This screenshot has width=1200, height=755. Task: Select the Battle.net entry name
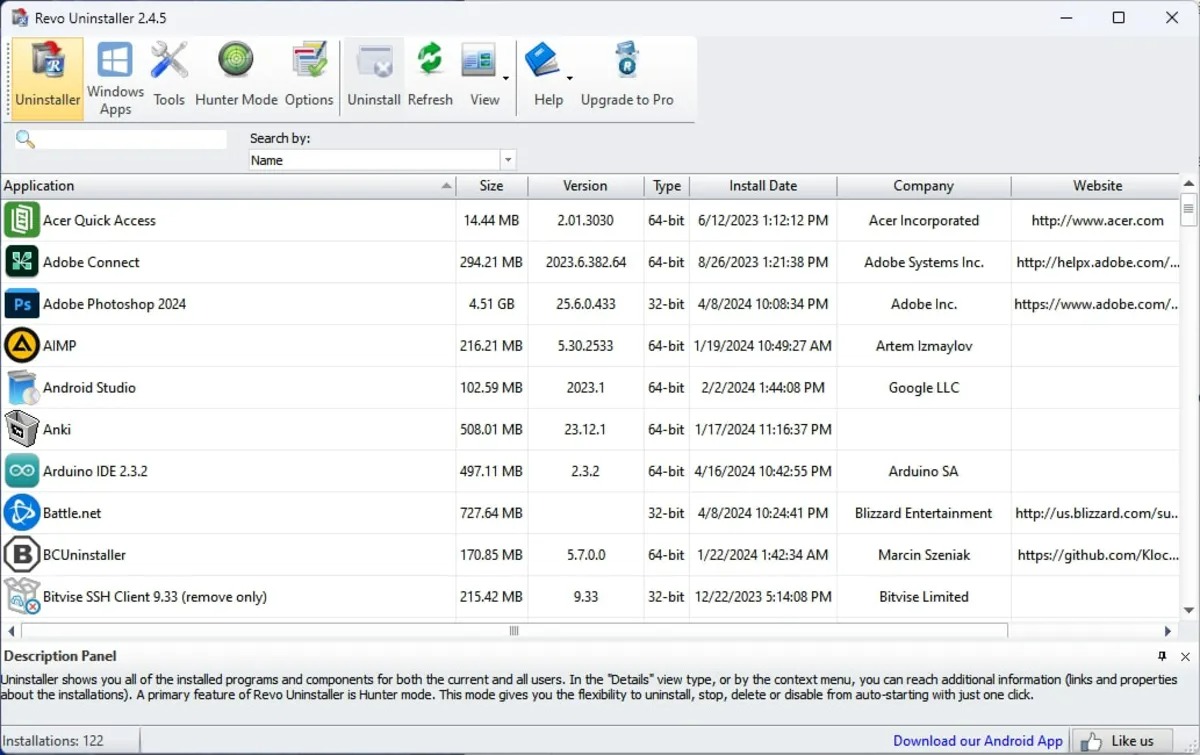pyautogui.click(x=72, y=513)
